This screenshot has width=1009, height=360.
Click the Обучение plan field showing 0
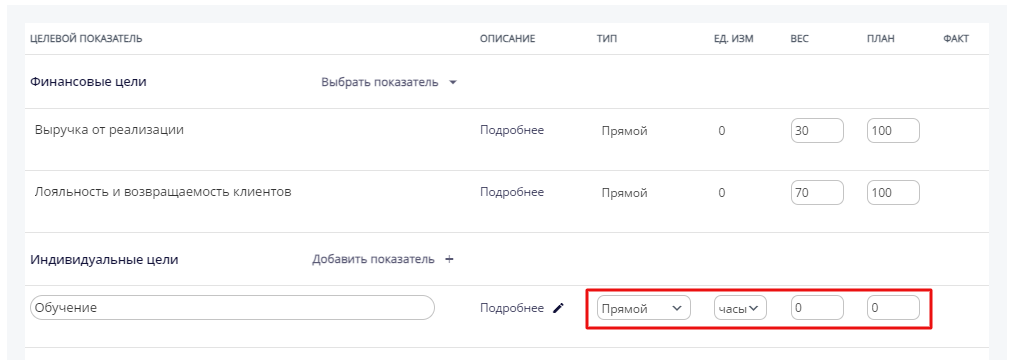pyautogui.click(x=893, y=308)
